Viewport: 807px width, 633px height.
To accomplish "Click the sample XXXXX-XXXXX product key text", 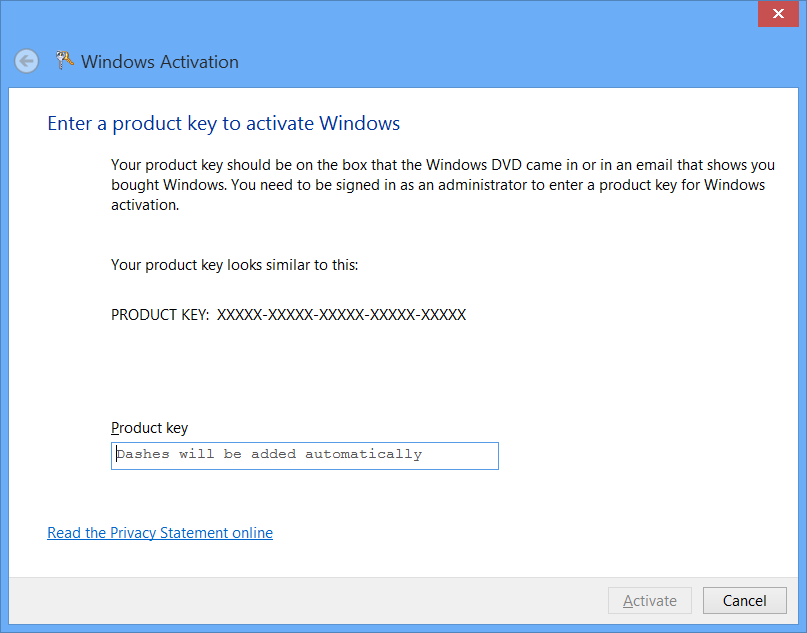I will [341, 314].
